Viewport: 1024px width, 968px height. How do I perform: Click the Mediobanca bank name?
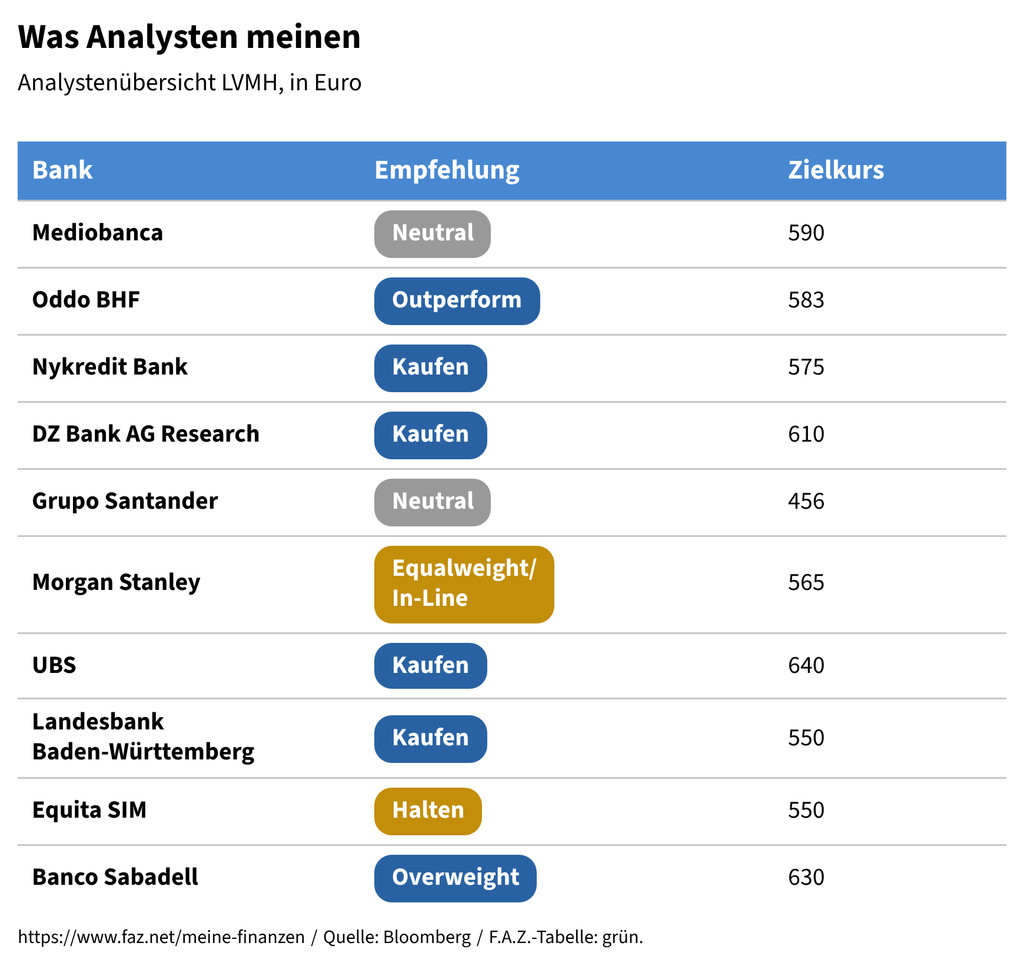97,233
